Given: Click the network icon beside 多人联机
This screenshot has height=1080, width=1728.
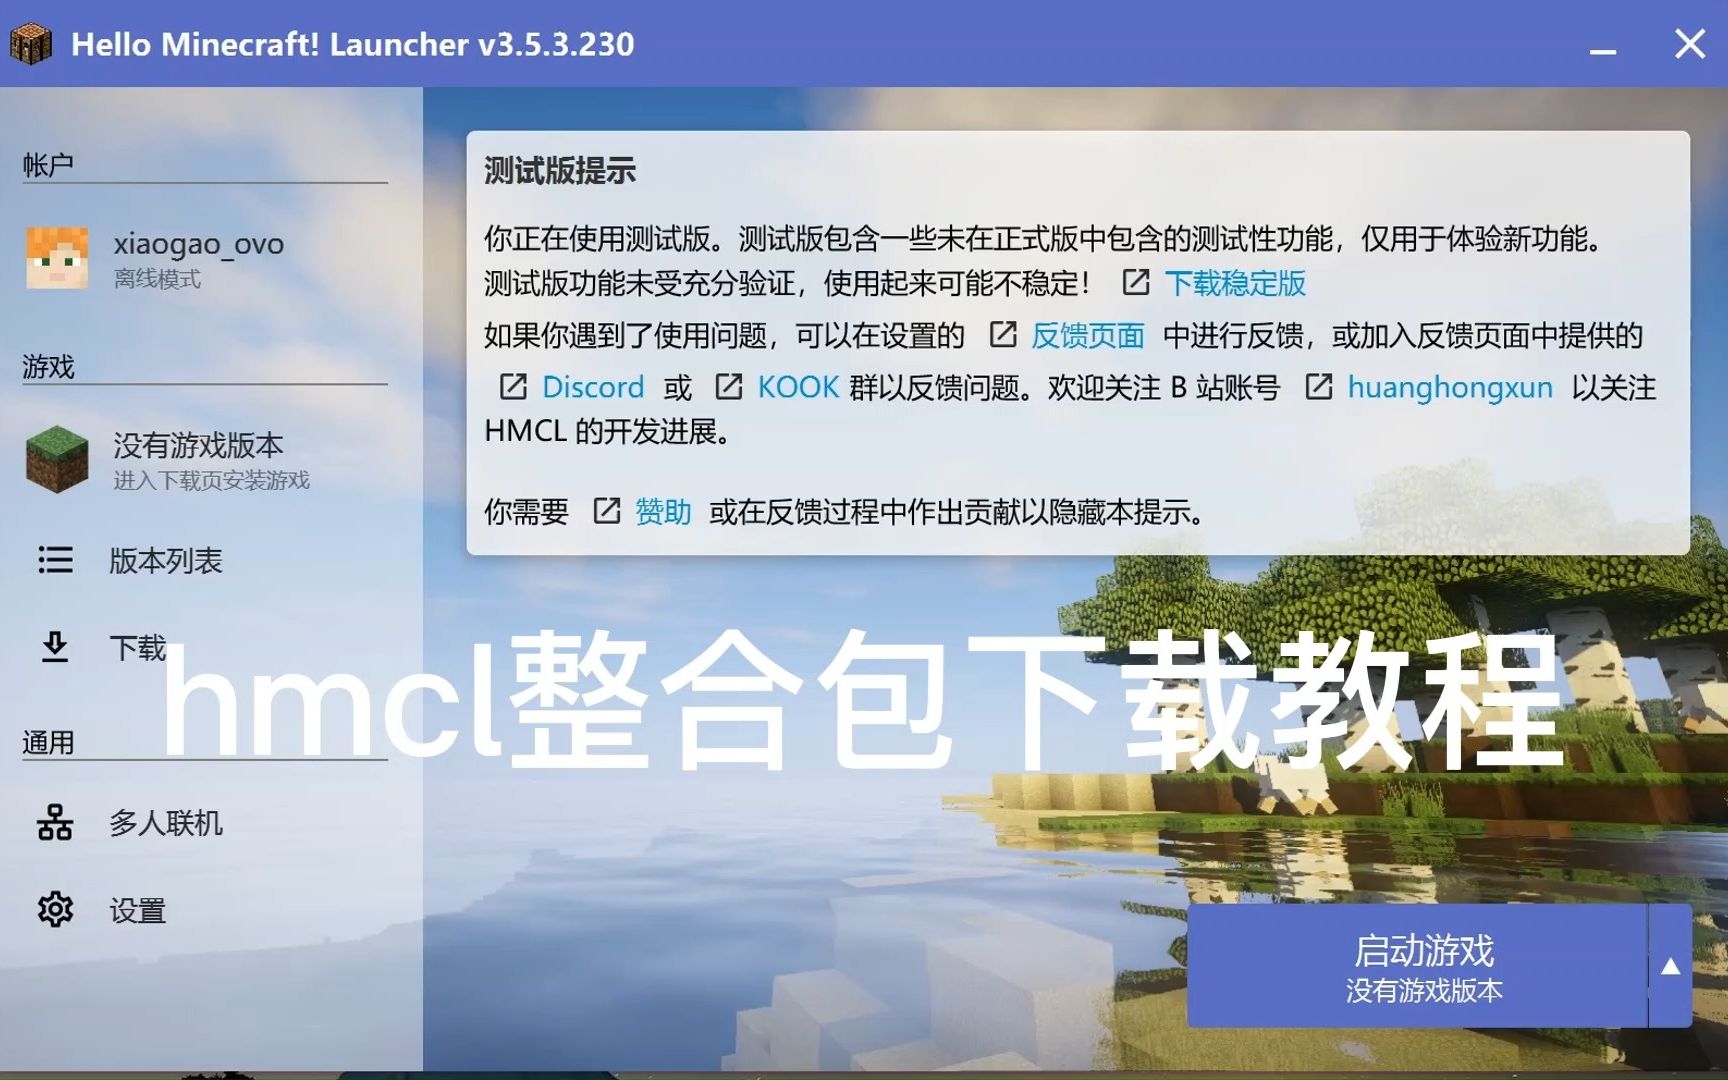Looking at the screenshot, I should coord(55,823).
